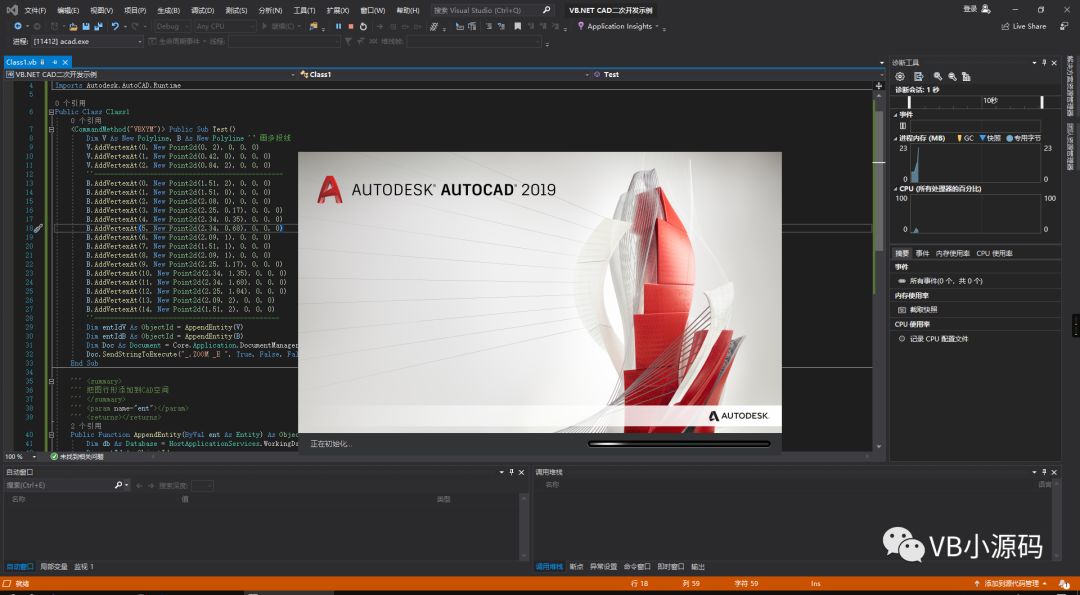1080x595 pixels.
Task: Collapse the CPU graph section
Action: [896, 189]
